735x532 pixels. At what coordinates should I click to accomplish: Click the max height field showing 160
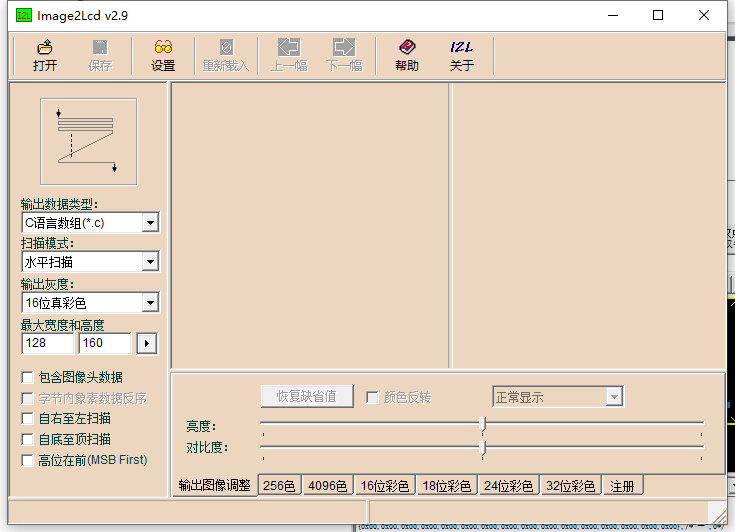[x=105, y=343]
